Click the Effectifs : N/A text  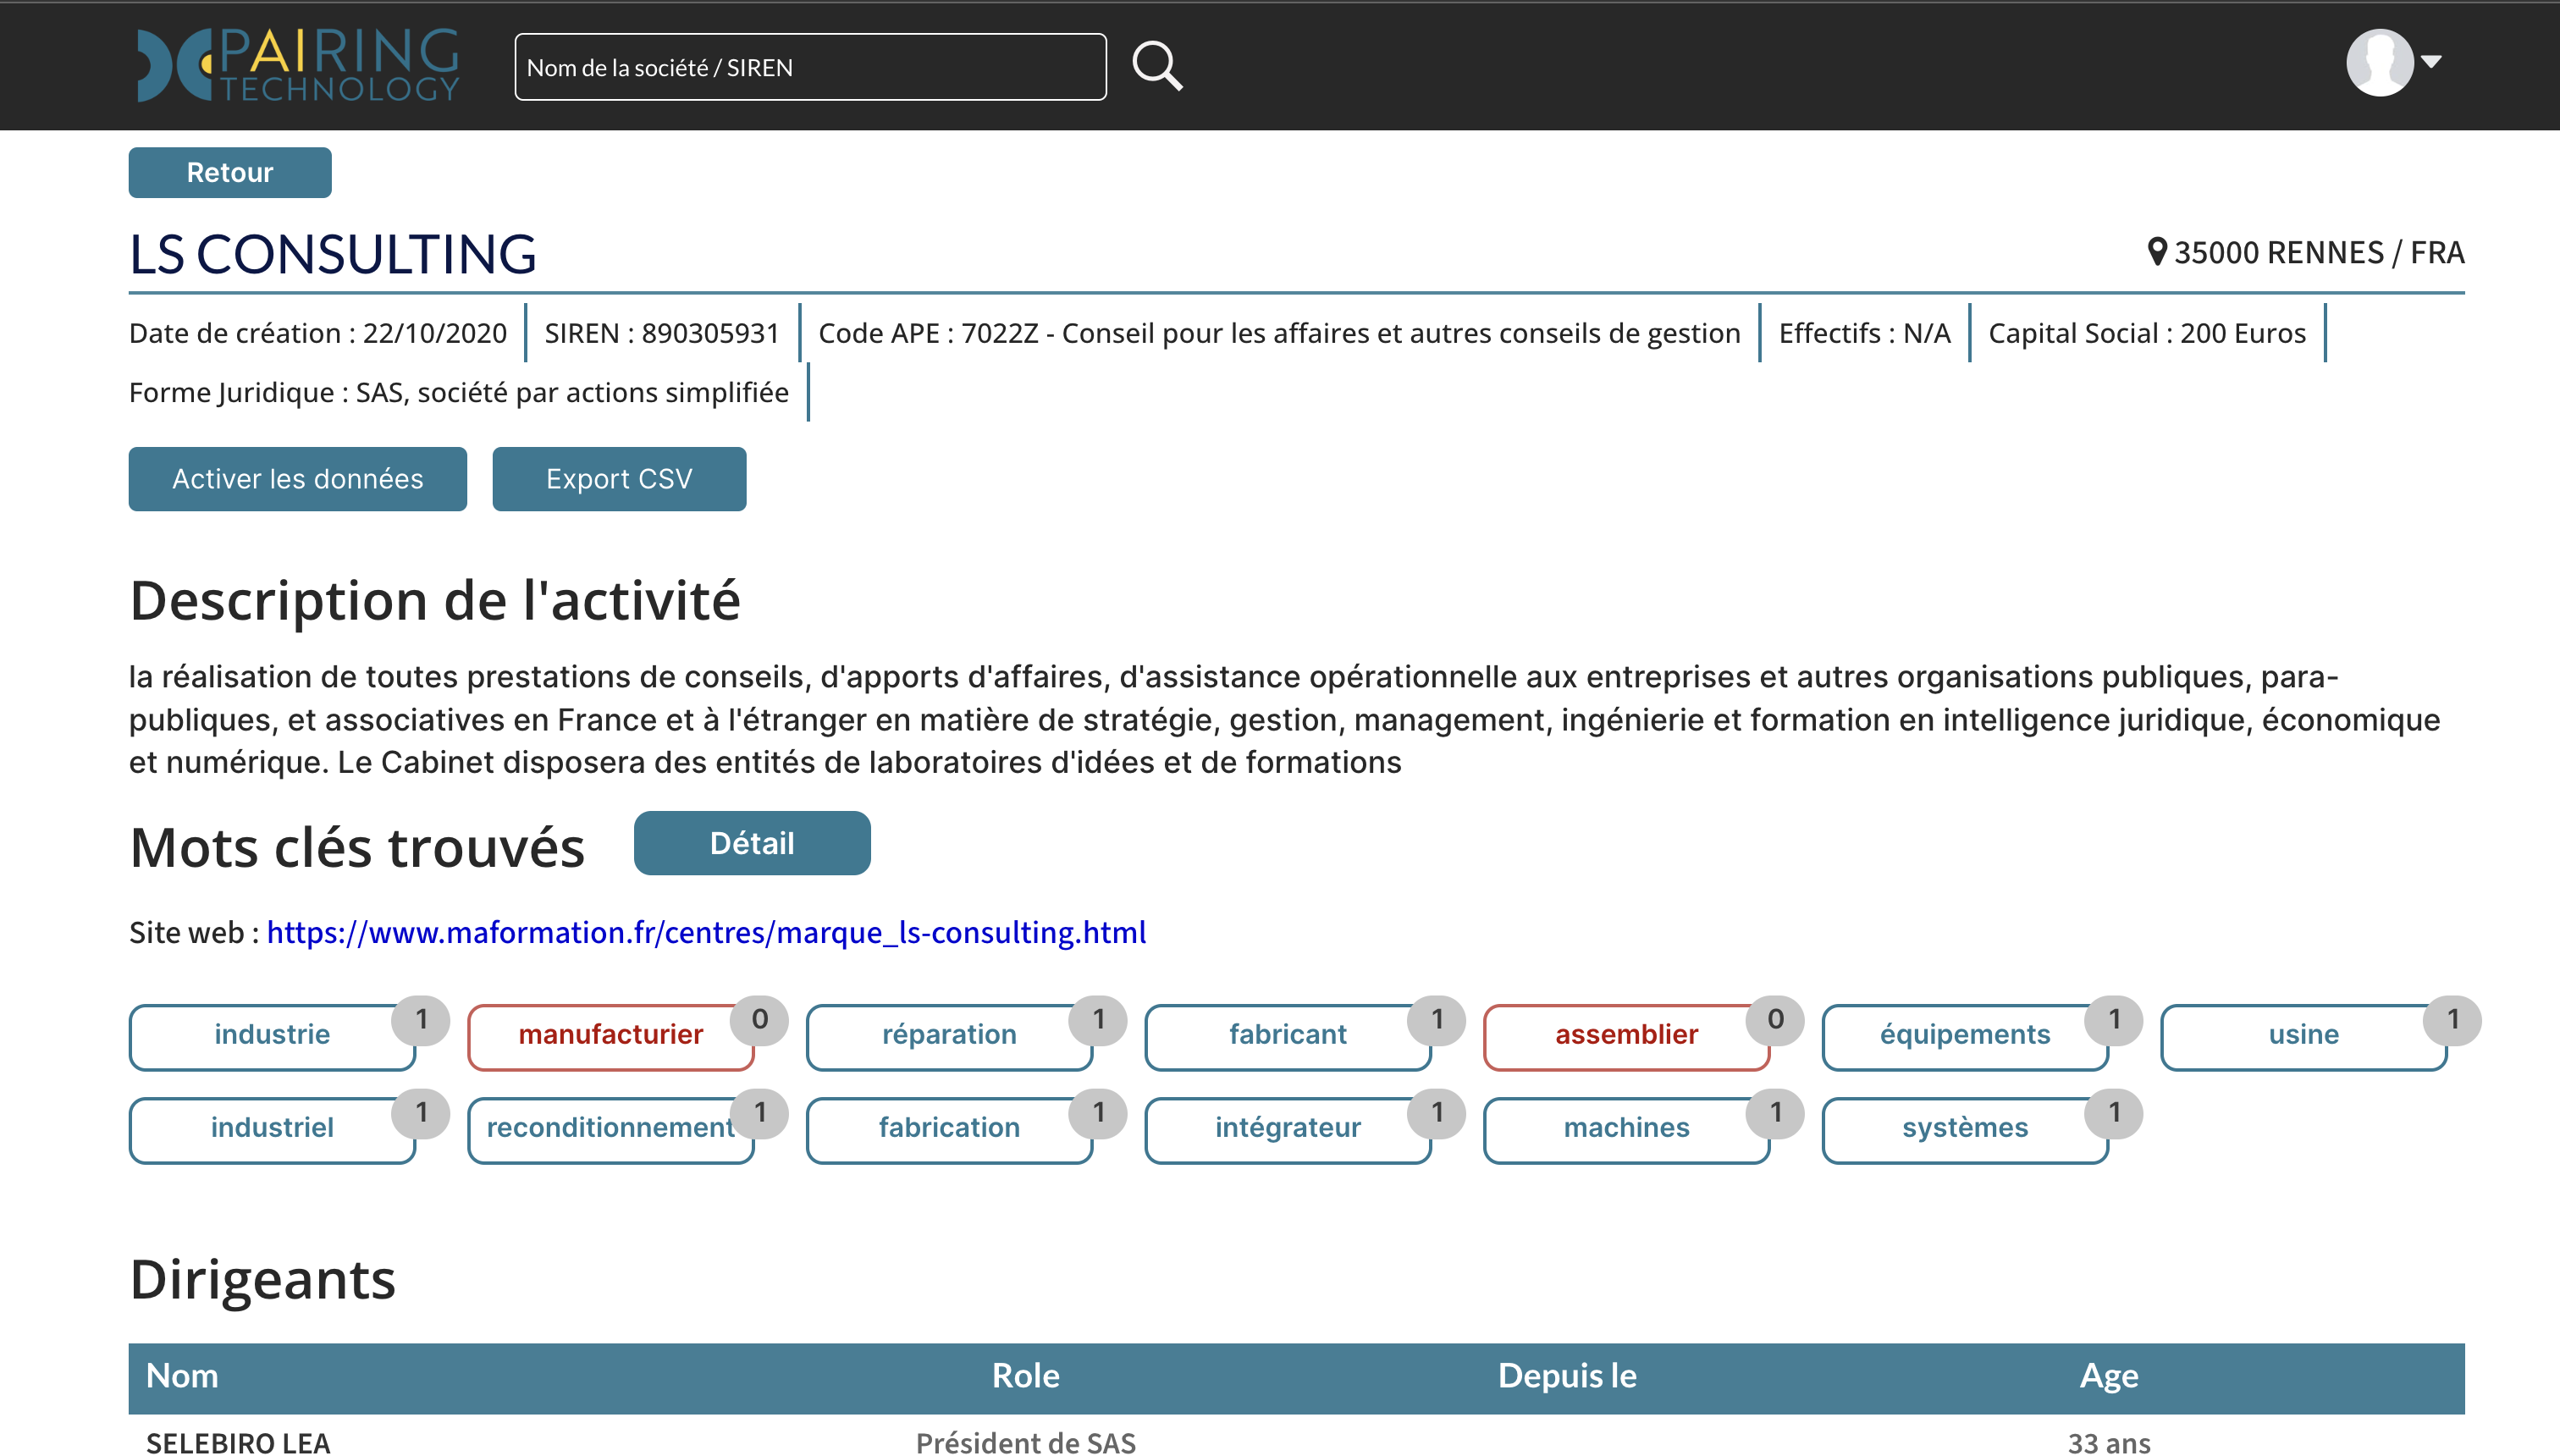coord(1864,333)
